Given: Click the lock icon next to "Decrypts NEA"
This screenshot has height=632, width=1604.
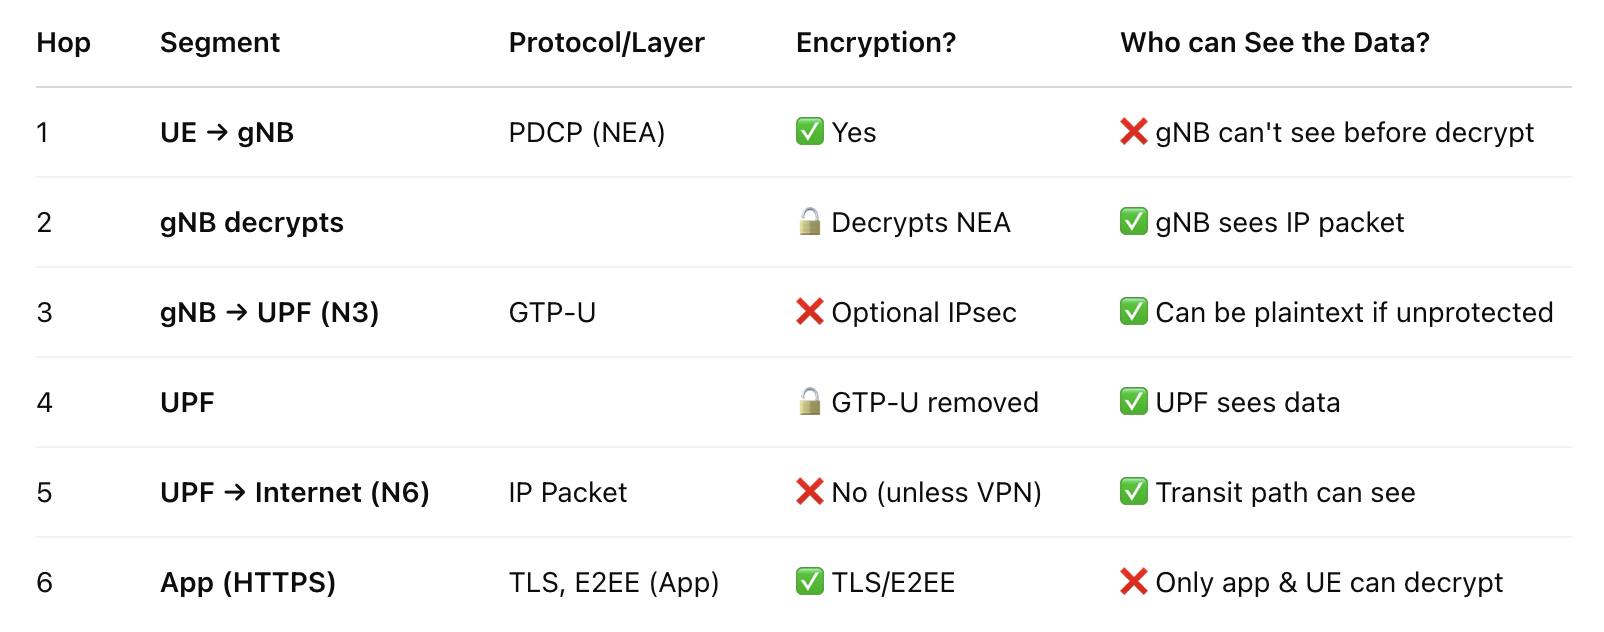Looking at the screenshot, I should pyautogui.click(x=810, y=222).
